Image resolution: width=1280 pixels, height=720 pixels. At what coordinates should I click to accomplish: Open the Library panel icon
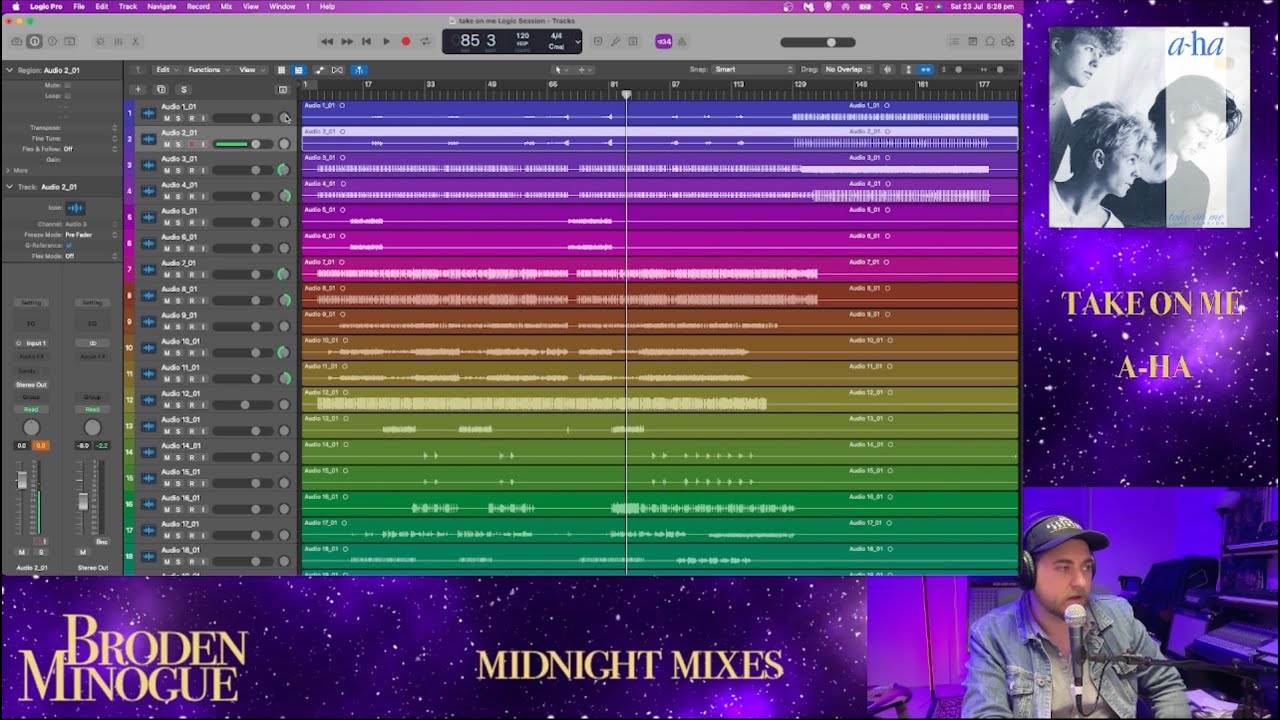point(17,41)
